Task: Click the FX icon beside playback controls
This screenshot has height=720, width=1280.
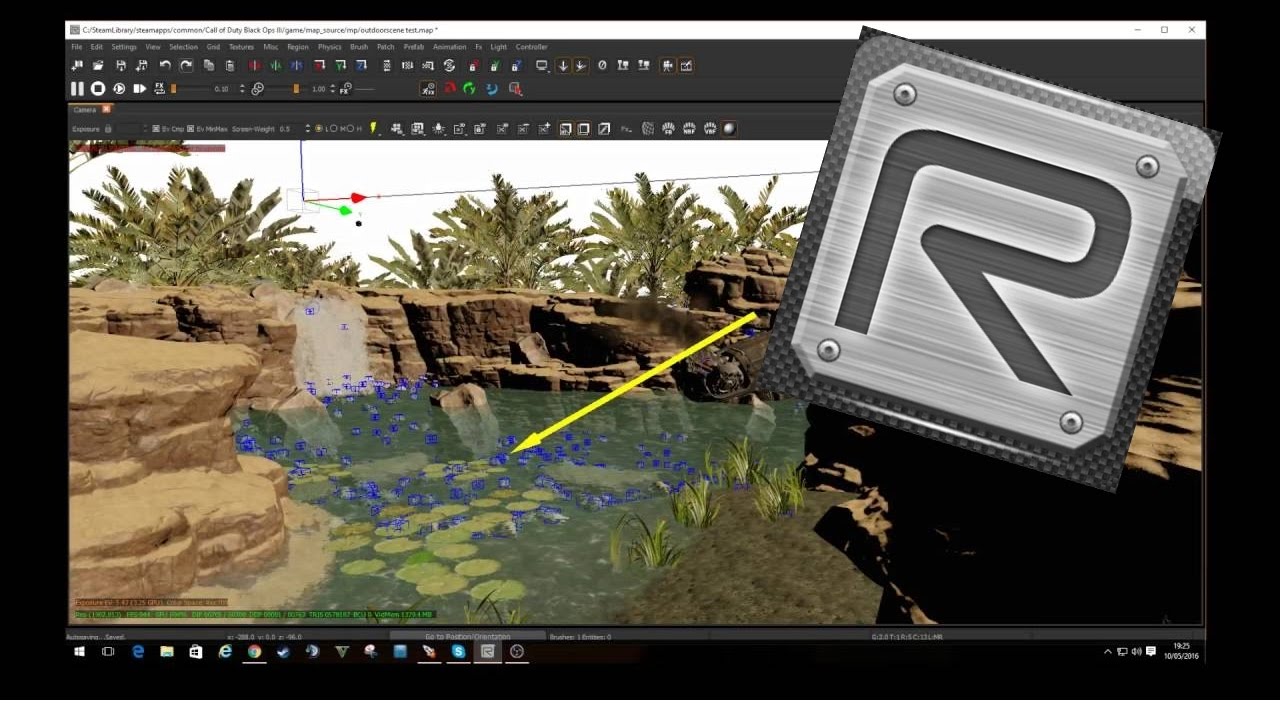Action: coord(159,89)
